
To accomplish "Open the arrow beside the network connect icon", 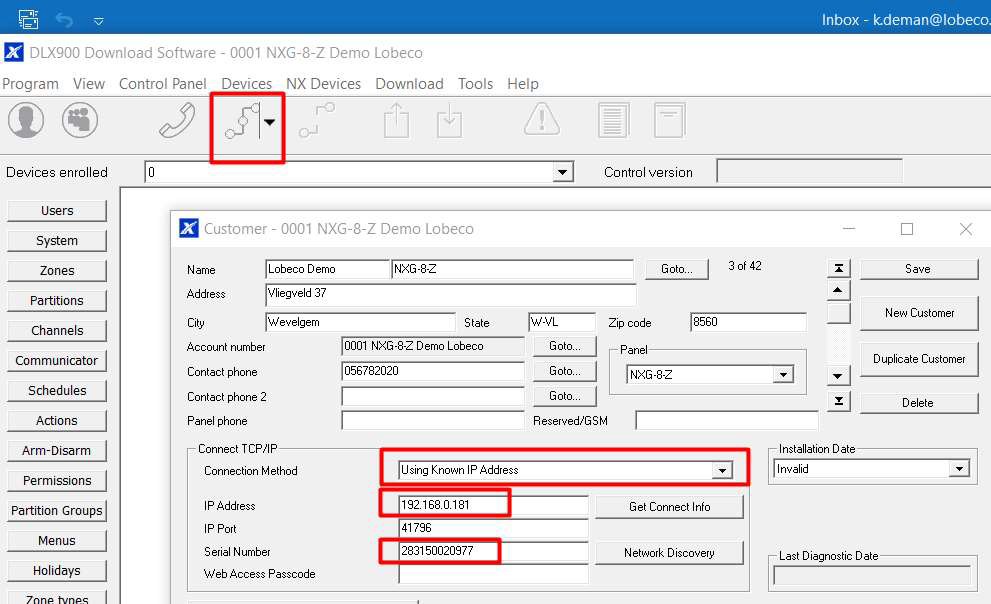I will tap(270, 123).
